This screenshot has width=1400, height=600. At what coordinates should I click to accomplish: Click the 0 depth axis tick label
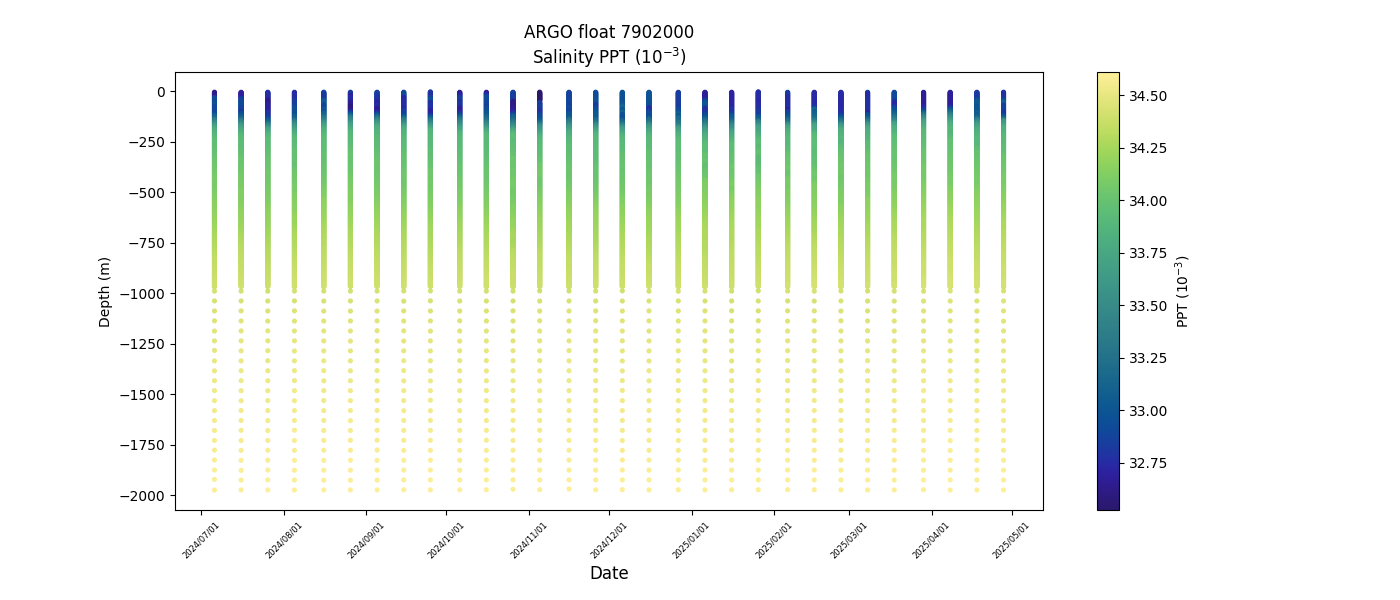coord(160,92)
